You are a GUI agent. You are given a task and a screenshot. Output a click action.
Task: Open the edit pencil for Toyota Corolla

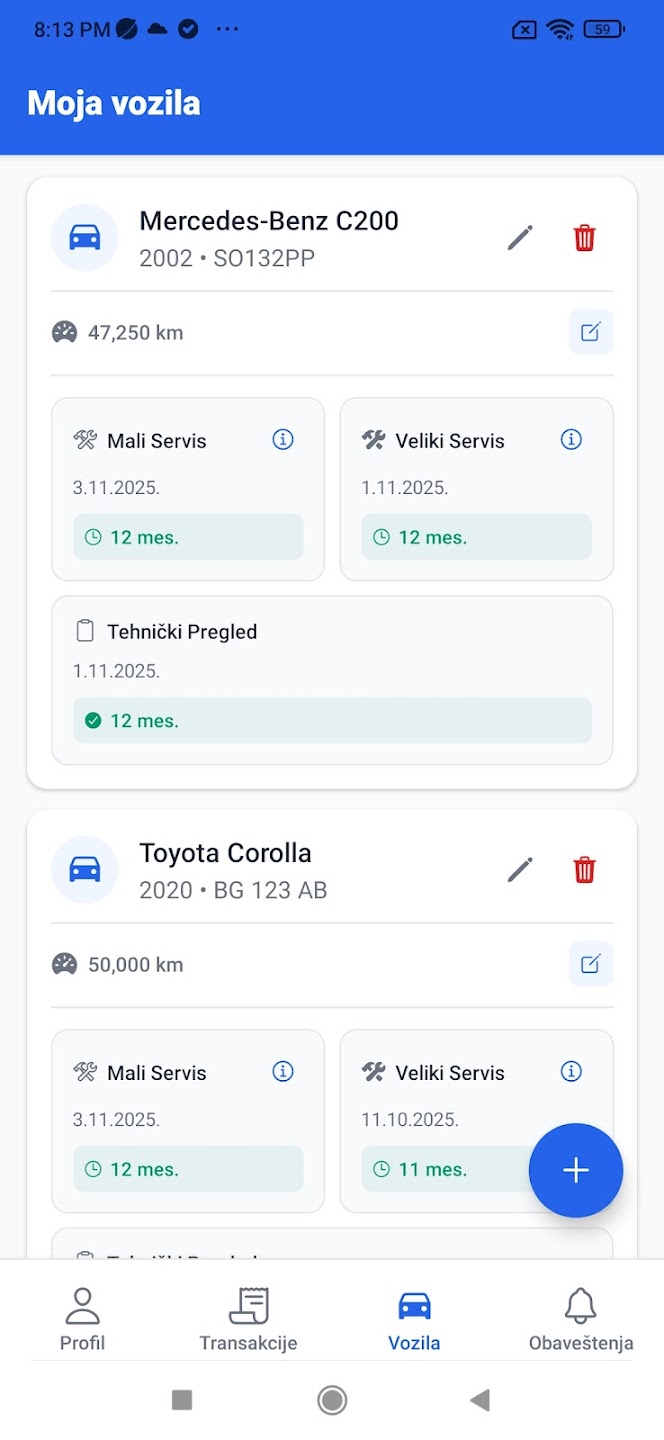pyautogui.click(x=520, y=869)
